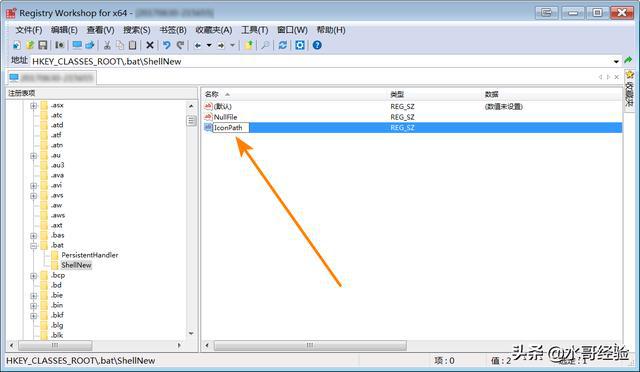
Task: Click the paste clipboard icon
Action: pyautogui.click(x=133, y=45)
